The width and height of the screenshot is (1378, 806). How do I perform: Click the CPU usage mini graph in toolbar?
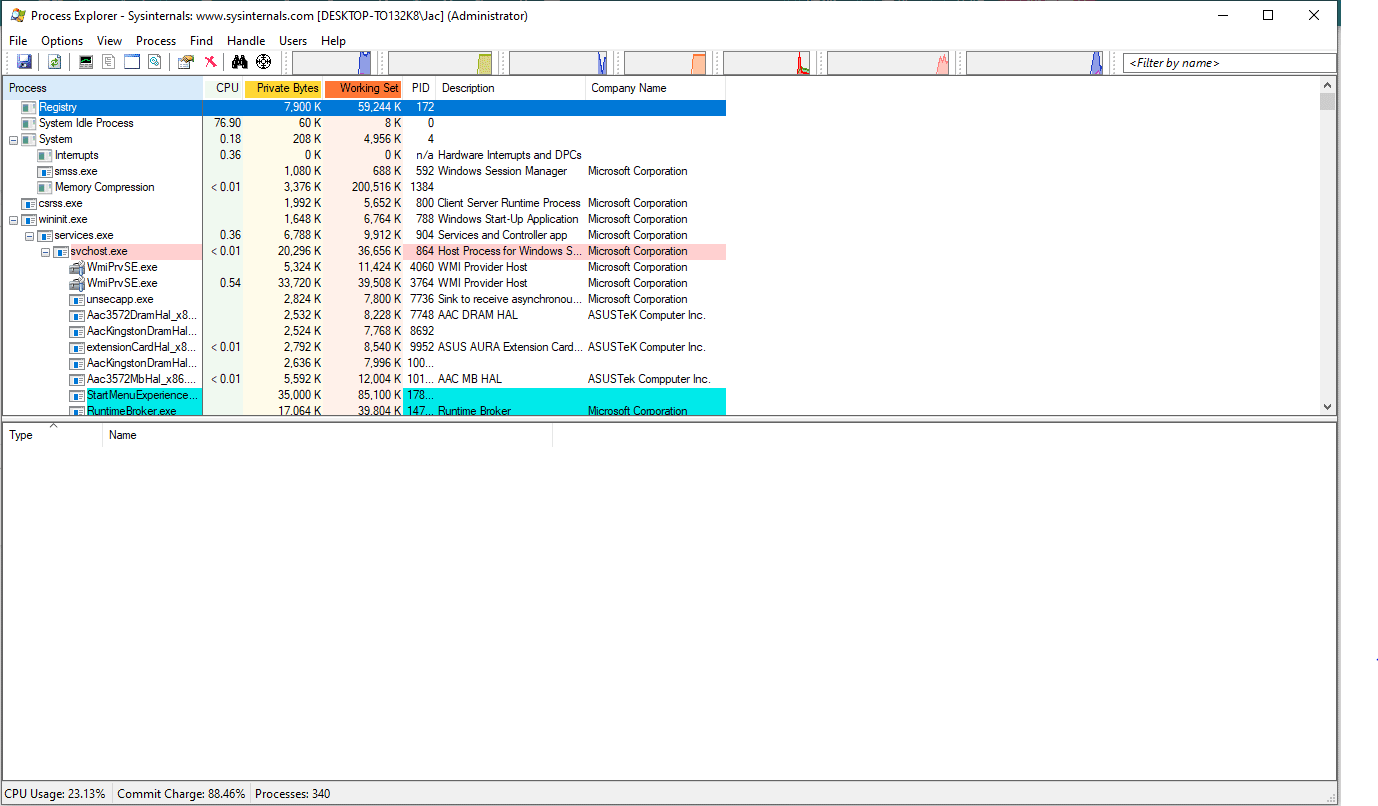click(x=332, y=63)
